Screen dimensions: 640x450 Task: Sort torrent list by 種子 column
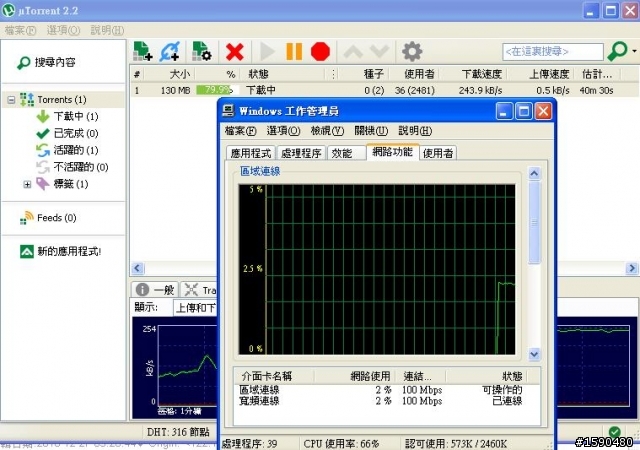[364, 74]
